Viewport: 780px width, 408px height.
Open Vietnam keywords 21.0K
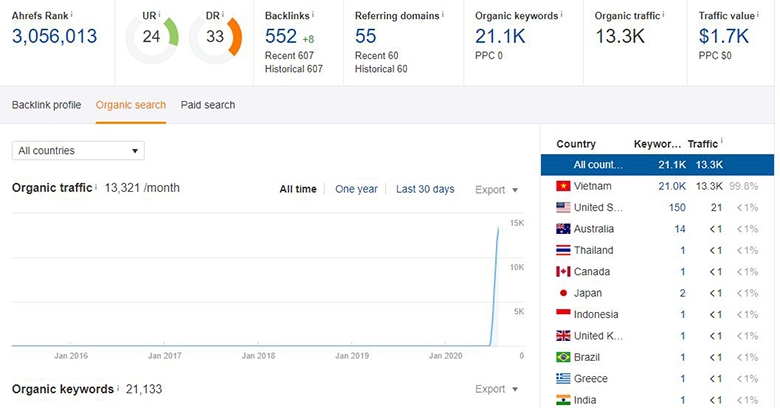coord(672,186)
